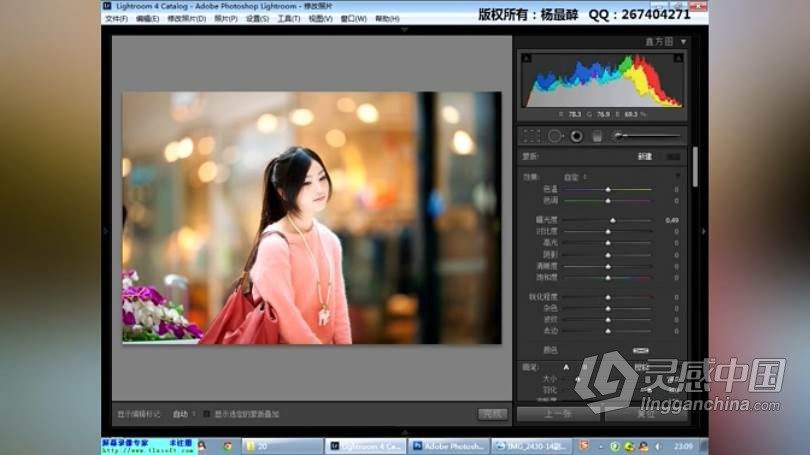Collapse the histogram panel with its triangle
Viewport: 810px width, 455px height.
click(x=683, y=42)
